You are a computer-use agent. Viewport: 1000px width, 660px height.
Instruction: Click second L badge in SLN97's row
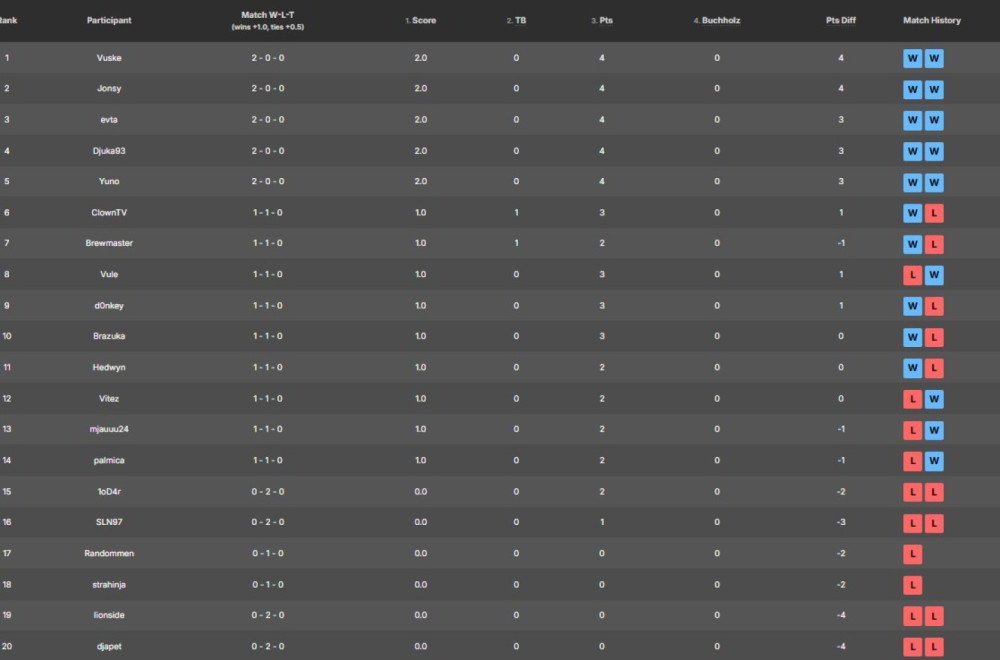(934, 524)
